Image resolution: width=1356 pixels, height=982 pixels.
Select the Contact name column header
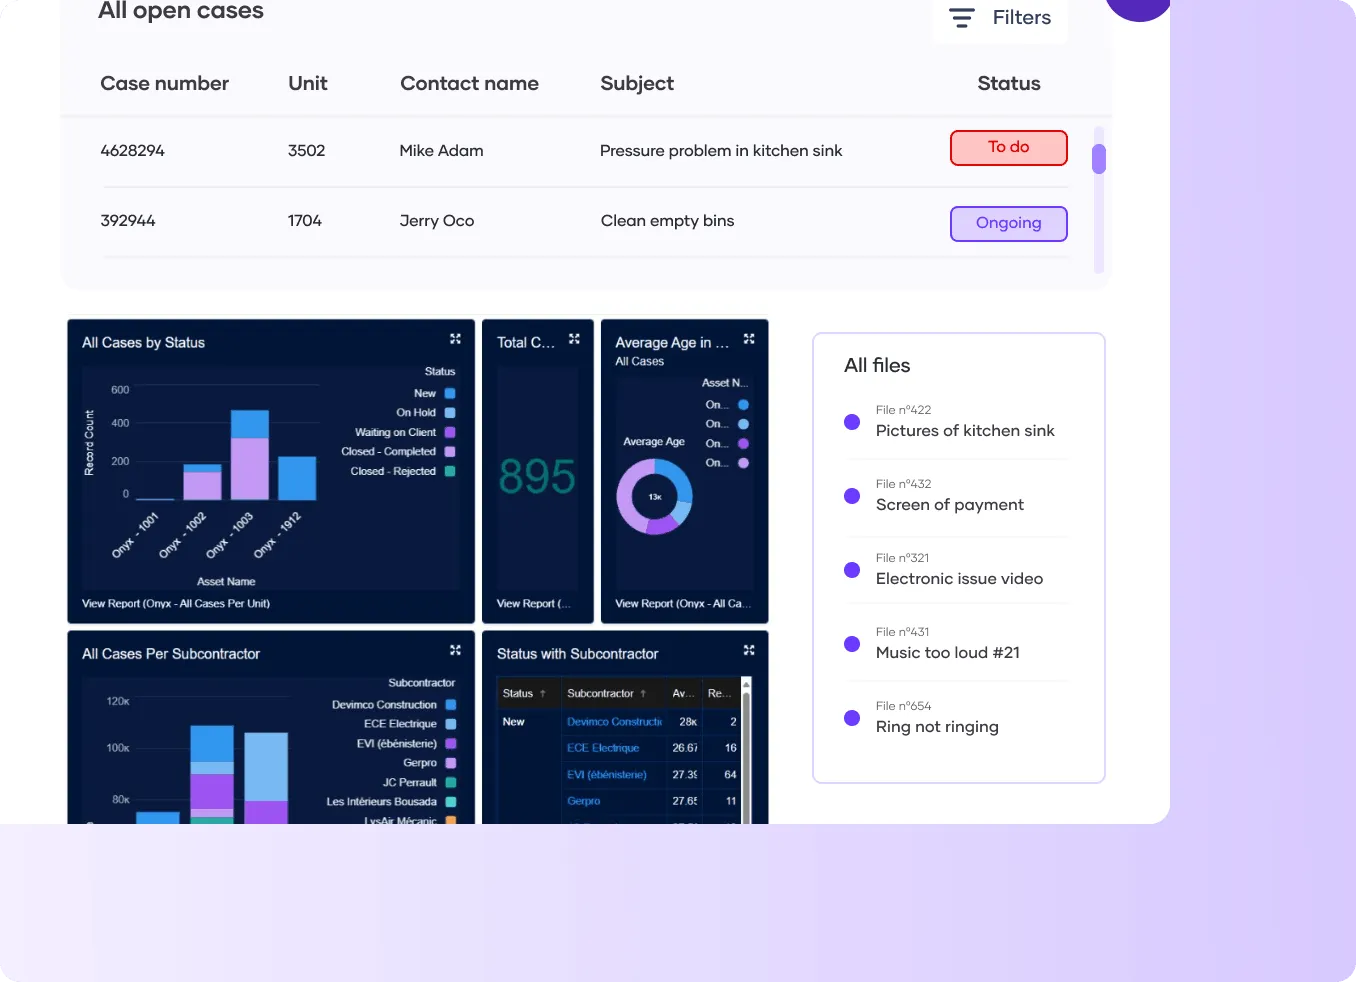pyautogui.click(x=469, y=83)
